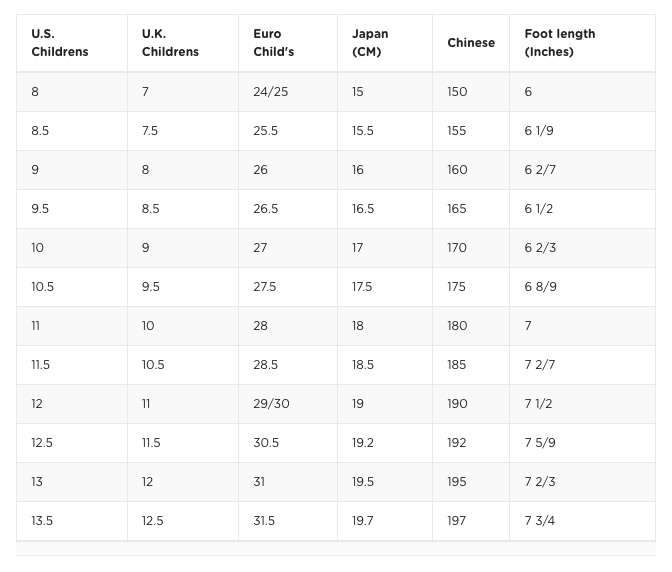Click the U.S. size 10.5 cell
This screenshot has height=572, width=672.
pyautogui.click(x=42, y=287)
